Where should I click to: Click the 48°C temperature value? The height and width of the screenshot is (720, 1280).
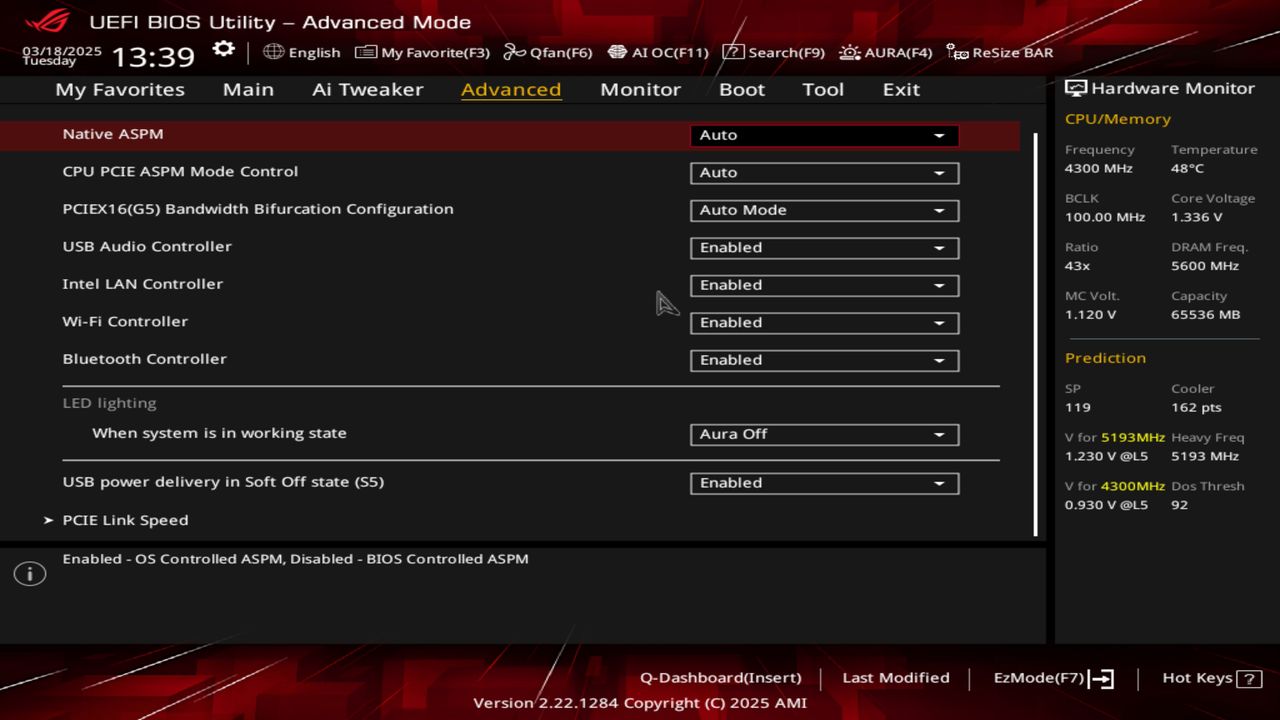coord(1188,169)
